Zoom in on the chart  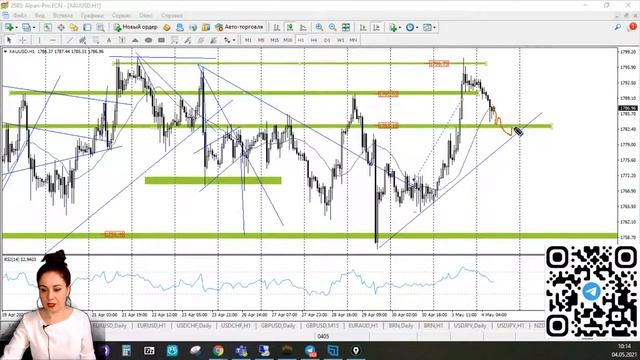pyautogui.click(x=319, y=27)
